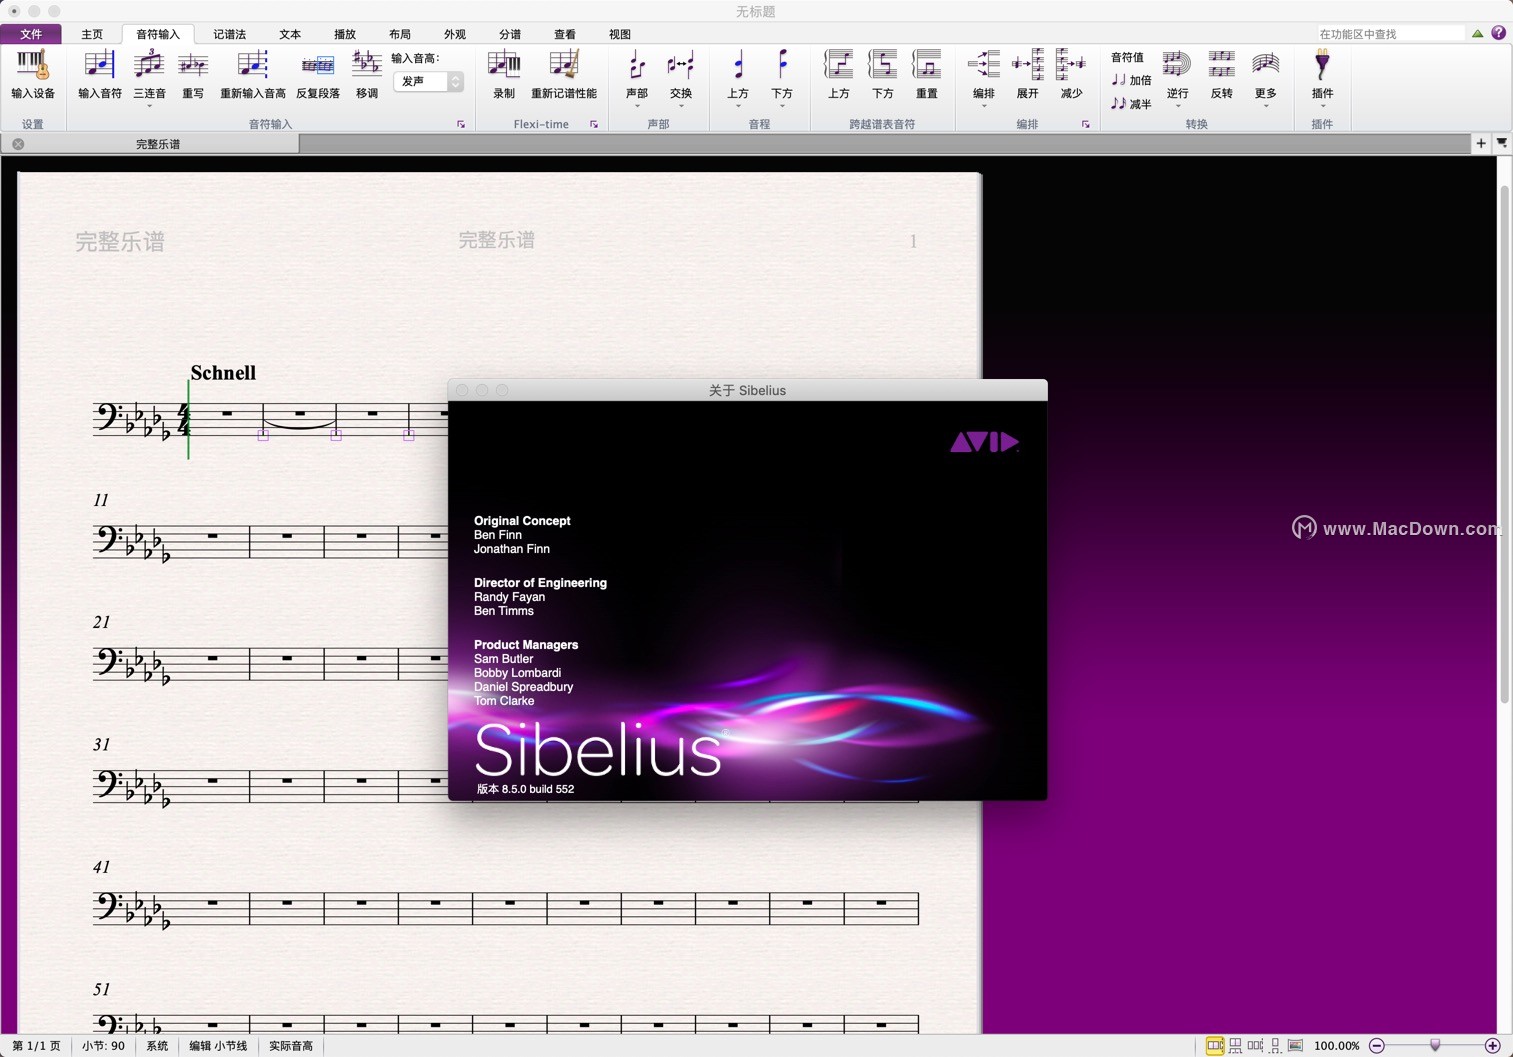Switch to the Home (主页) tab
The image size is (1513, 1057).
(92, 34)
